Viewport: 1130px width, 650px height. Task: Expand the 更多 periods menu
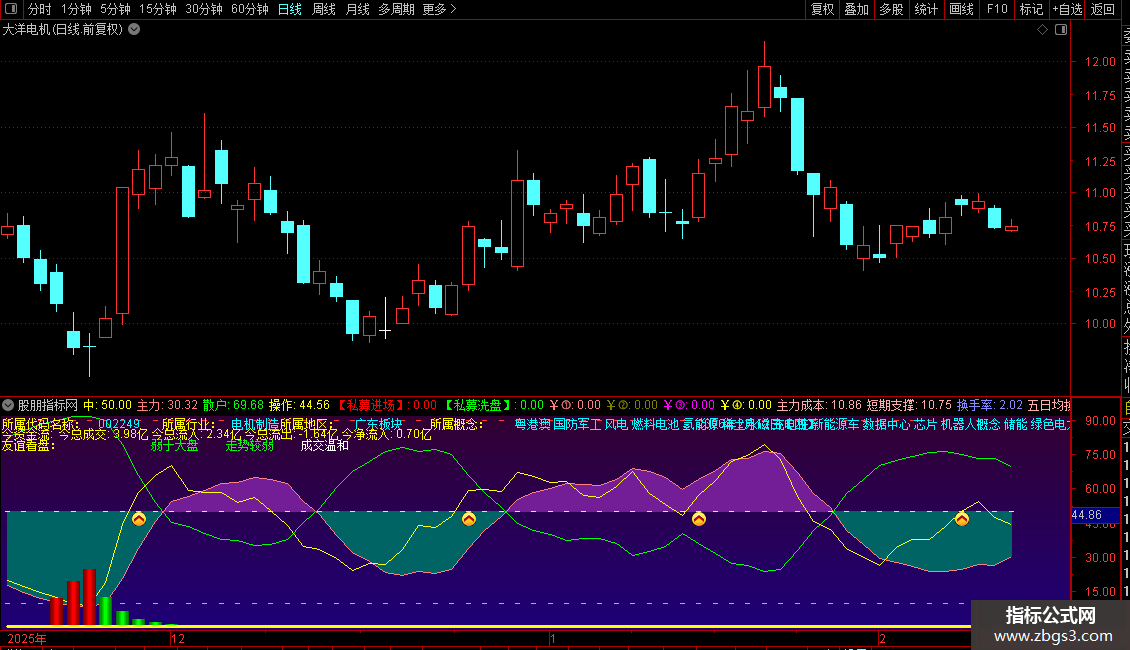[x=439, y=9]
